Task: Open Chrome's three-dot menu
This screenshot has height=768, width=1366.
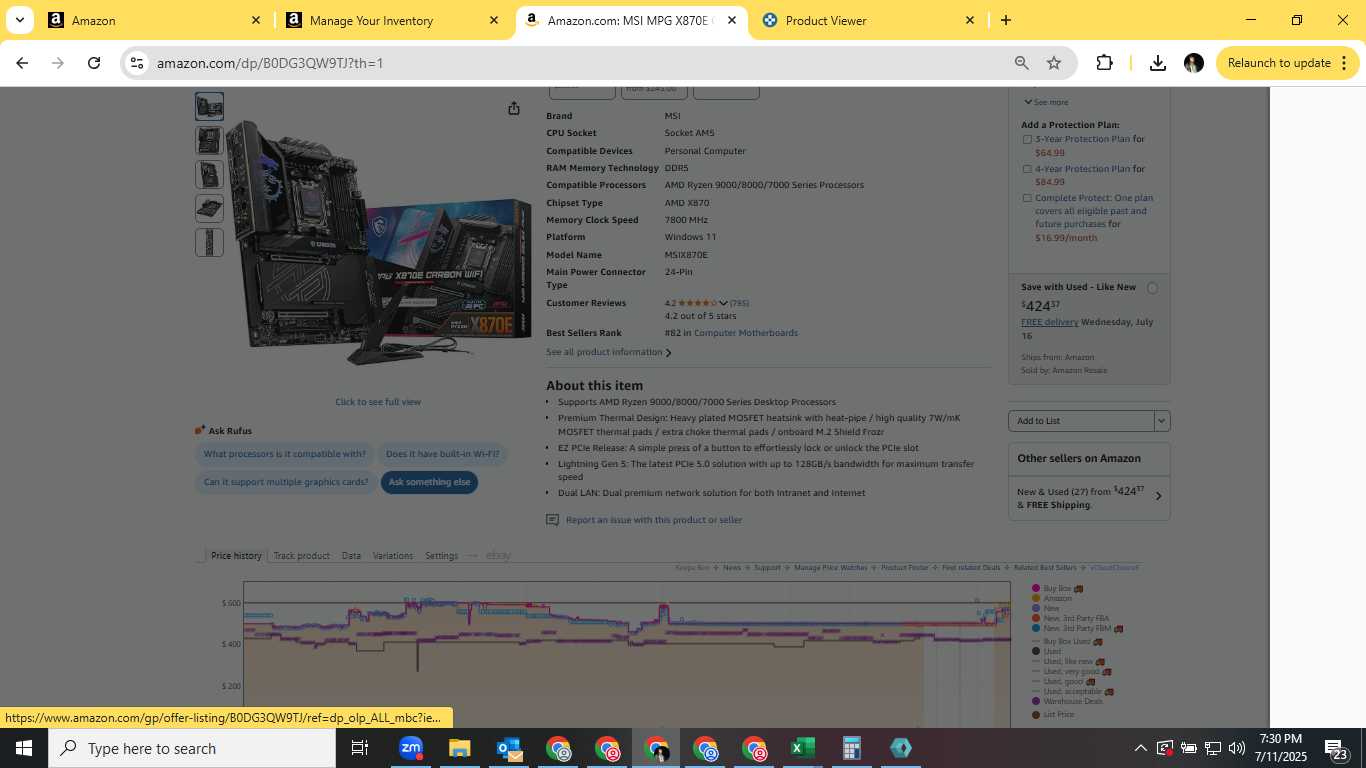Action: click(x=1343, y=63)
